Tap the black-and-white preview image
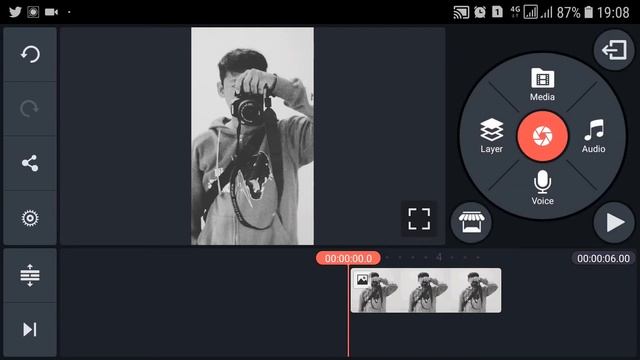This screenshot has height=360, width=640. coord(253,136)
